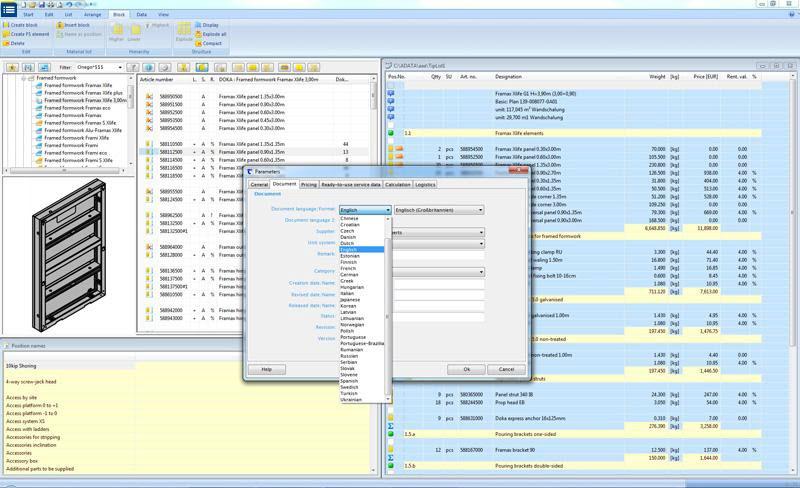Choose Portuguese-Brazilian from the language list

click(362, 344)
